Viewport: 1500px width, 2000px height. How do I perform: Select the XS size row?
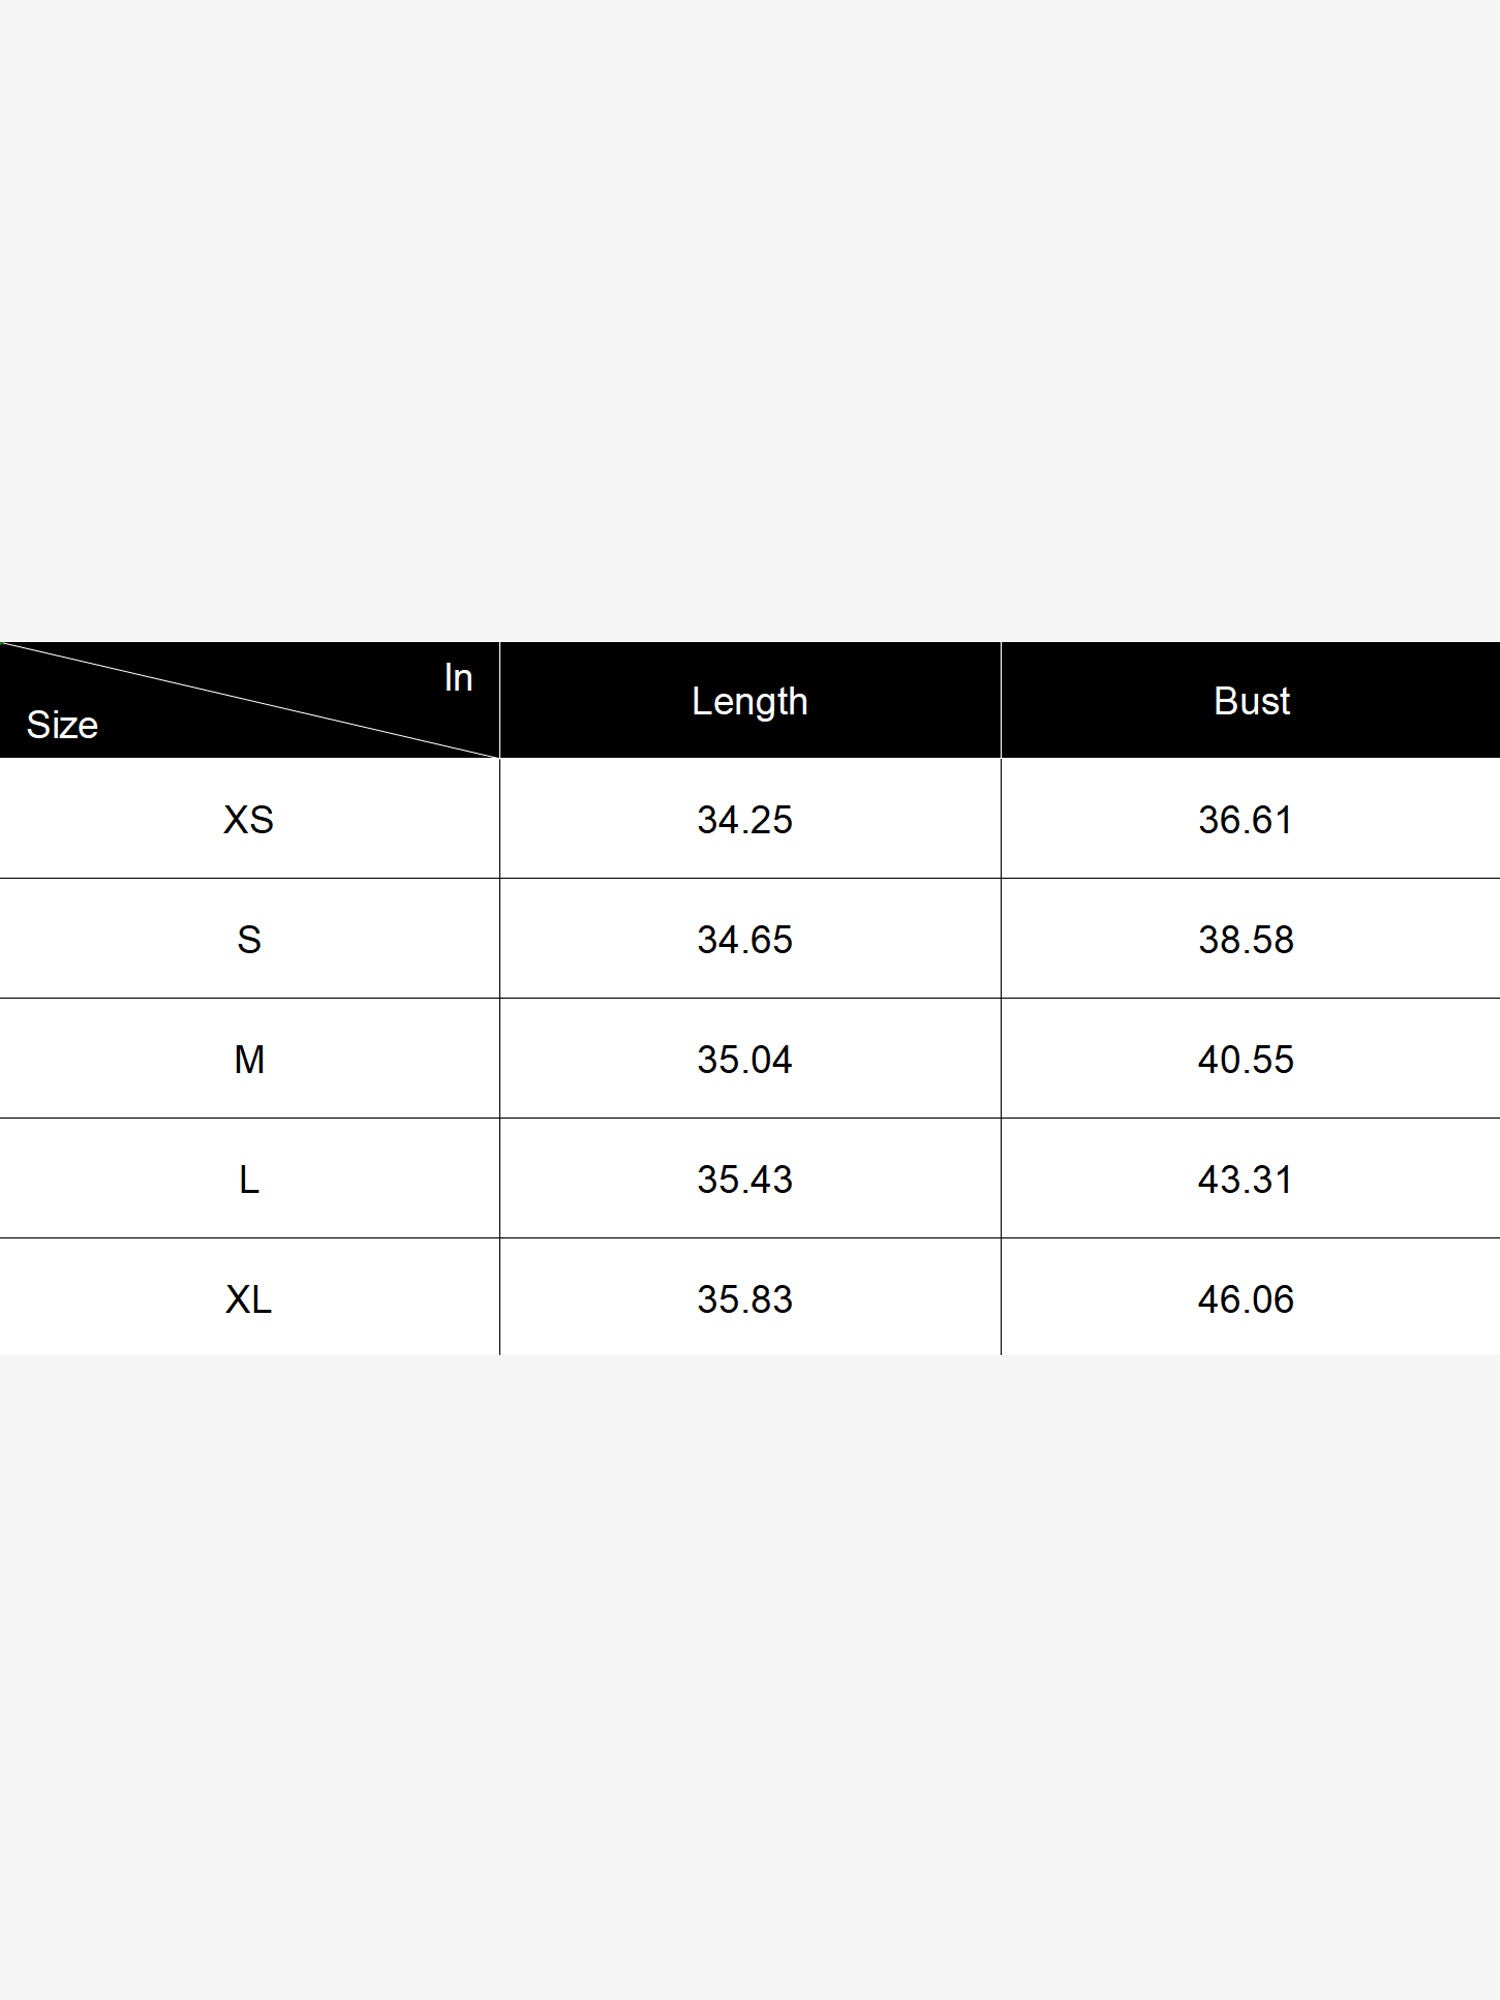click(x=750, y=819)
